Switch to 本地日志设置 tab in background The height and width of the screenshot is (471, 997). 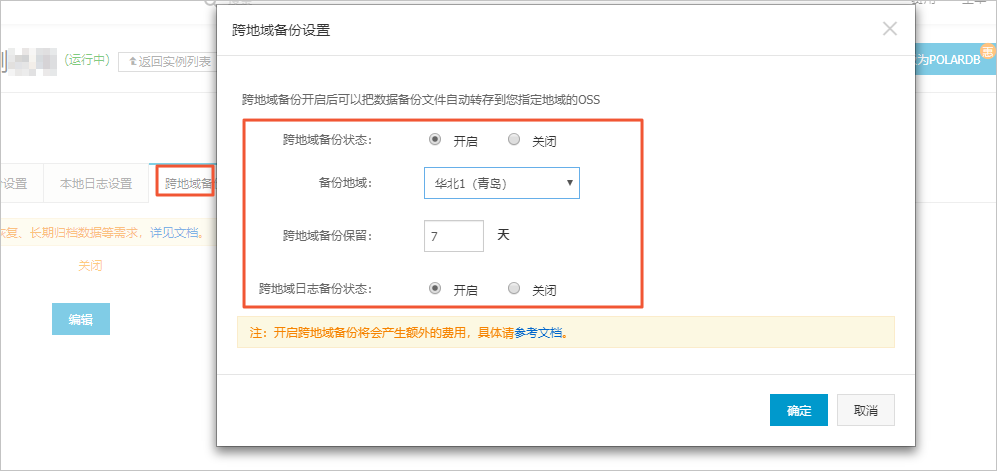click(x=96, y=184)
